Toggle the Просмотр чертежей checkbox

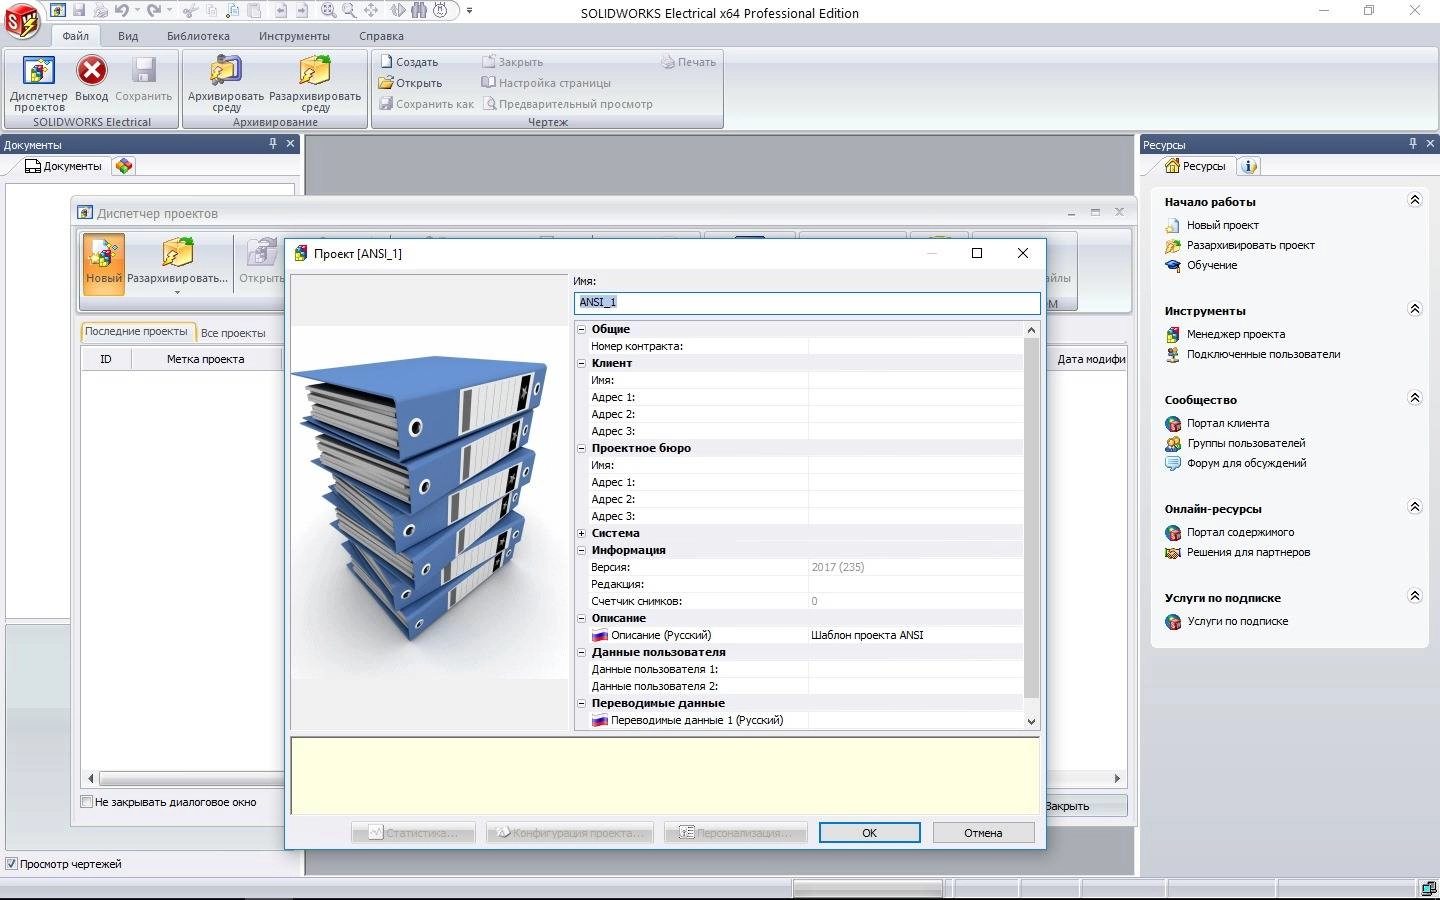(x=12, y=864)
